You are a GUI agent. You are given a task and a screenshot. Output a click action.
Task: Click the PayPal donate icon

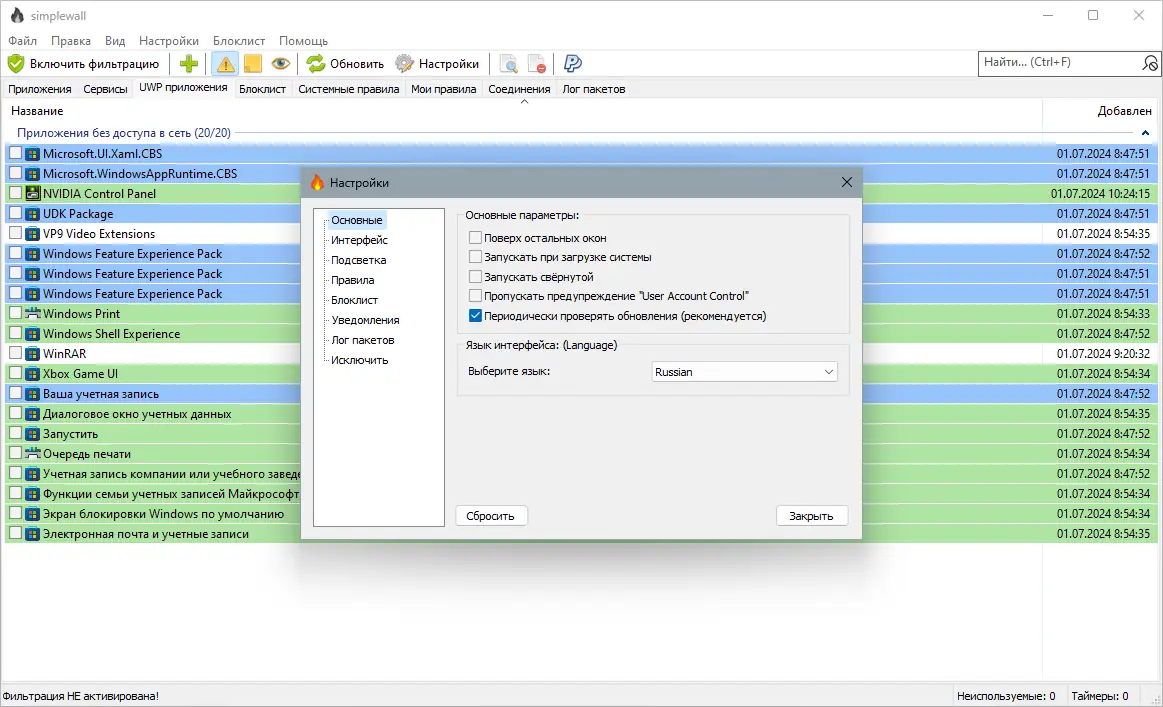tap(573, 64)
